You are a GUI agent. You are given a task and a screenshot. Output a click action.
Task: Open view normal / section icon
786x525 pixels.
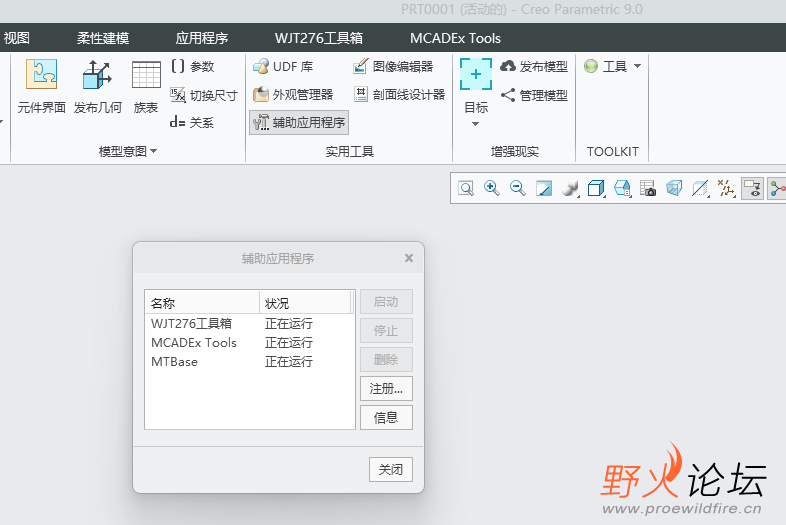tap(700, 189)
